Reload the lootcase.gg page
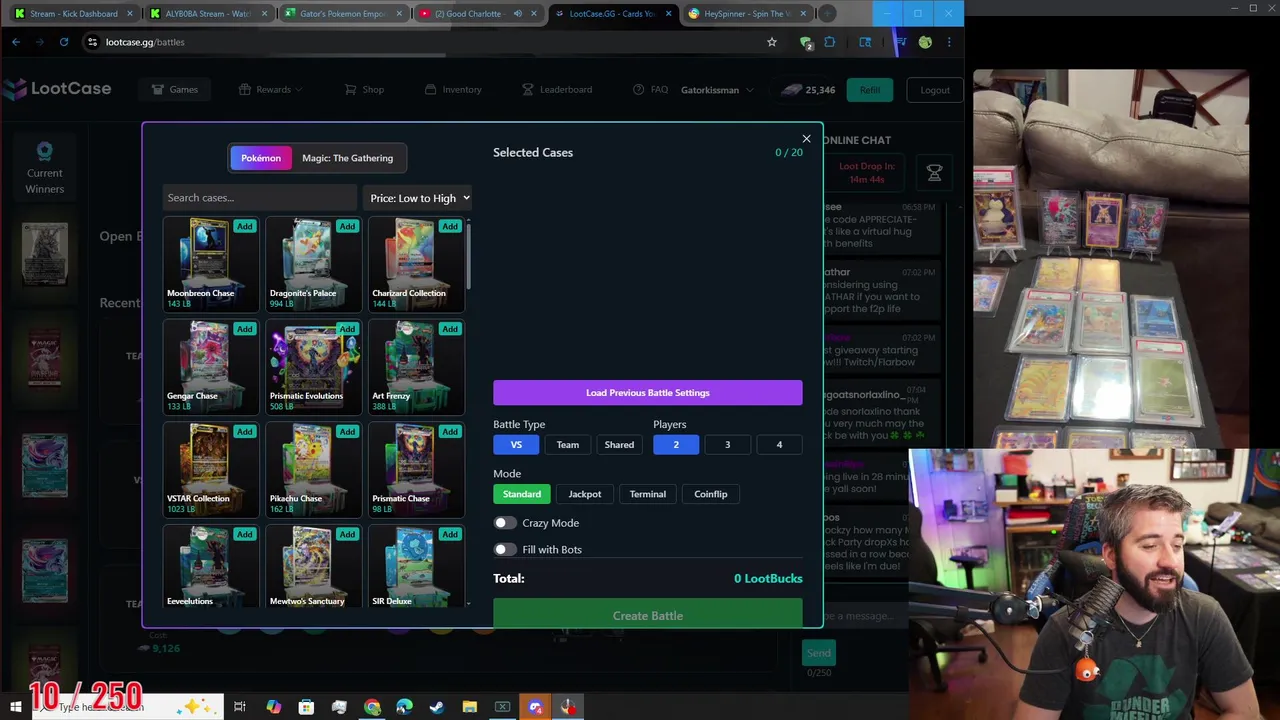This screenshot has height=720, width=1280. tap(64, 42)
